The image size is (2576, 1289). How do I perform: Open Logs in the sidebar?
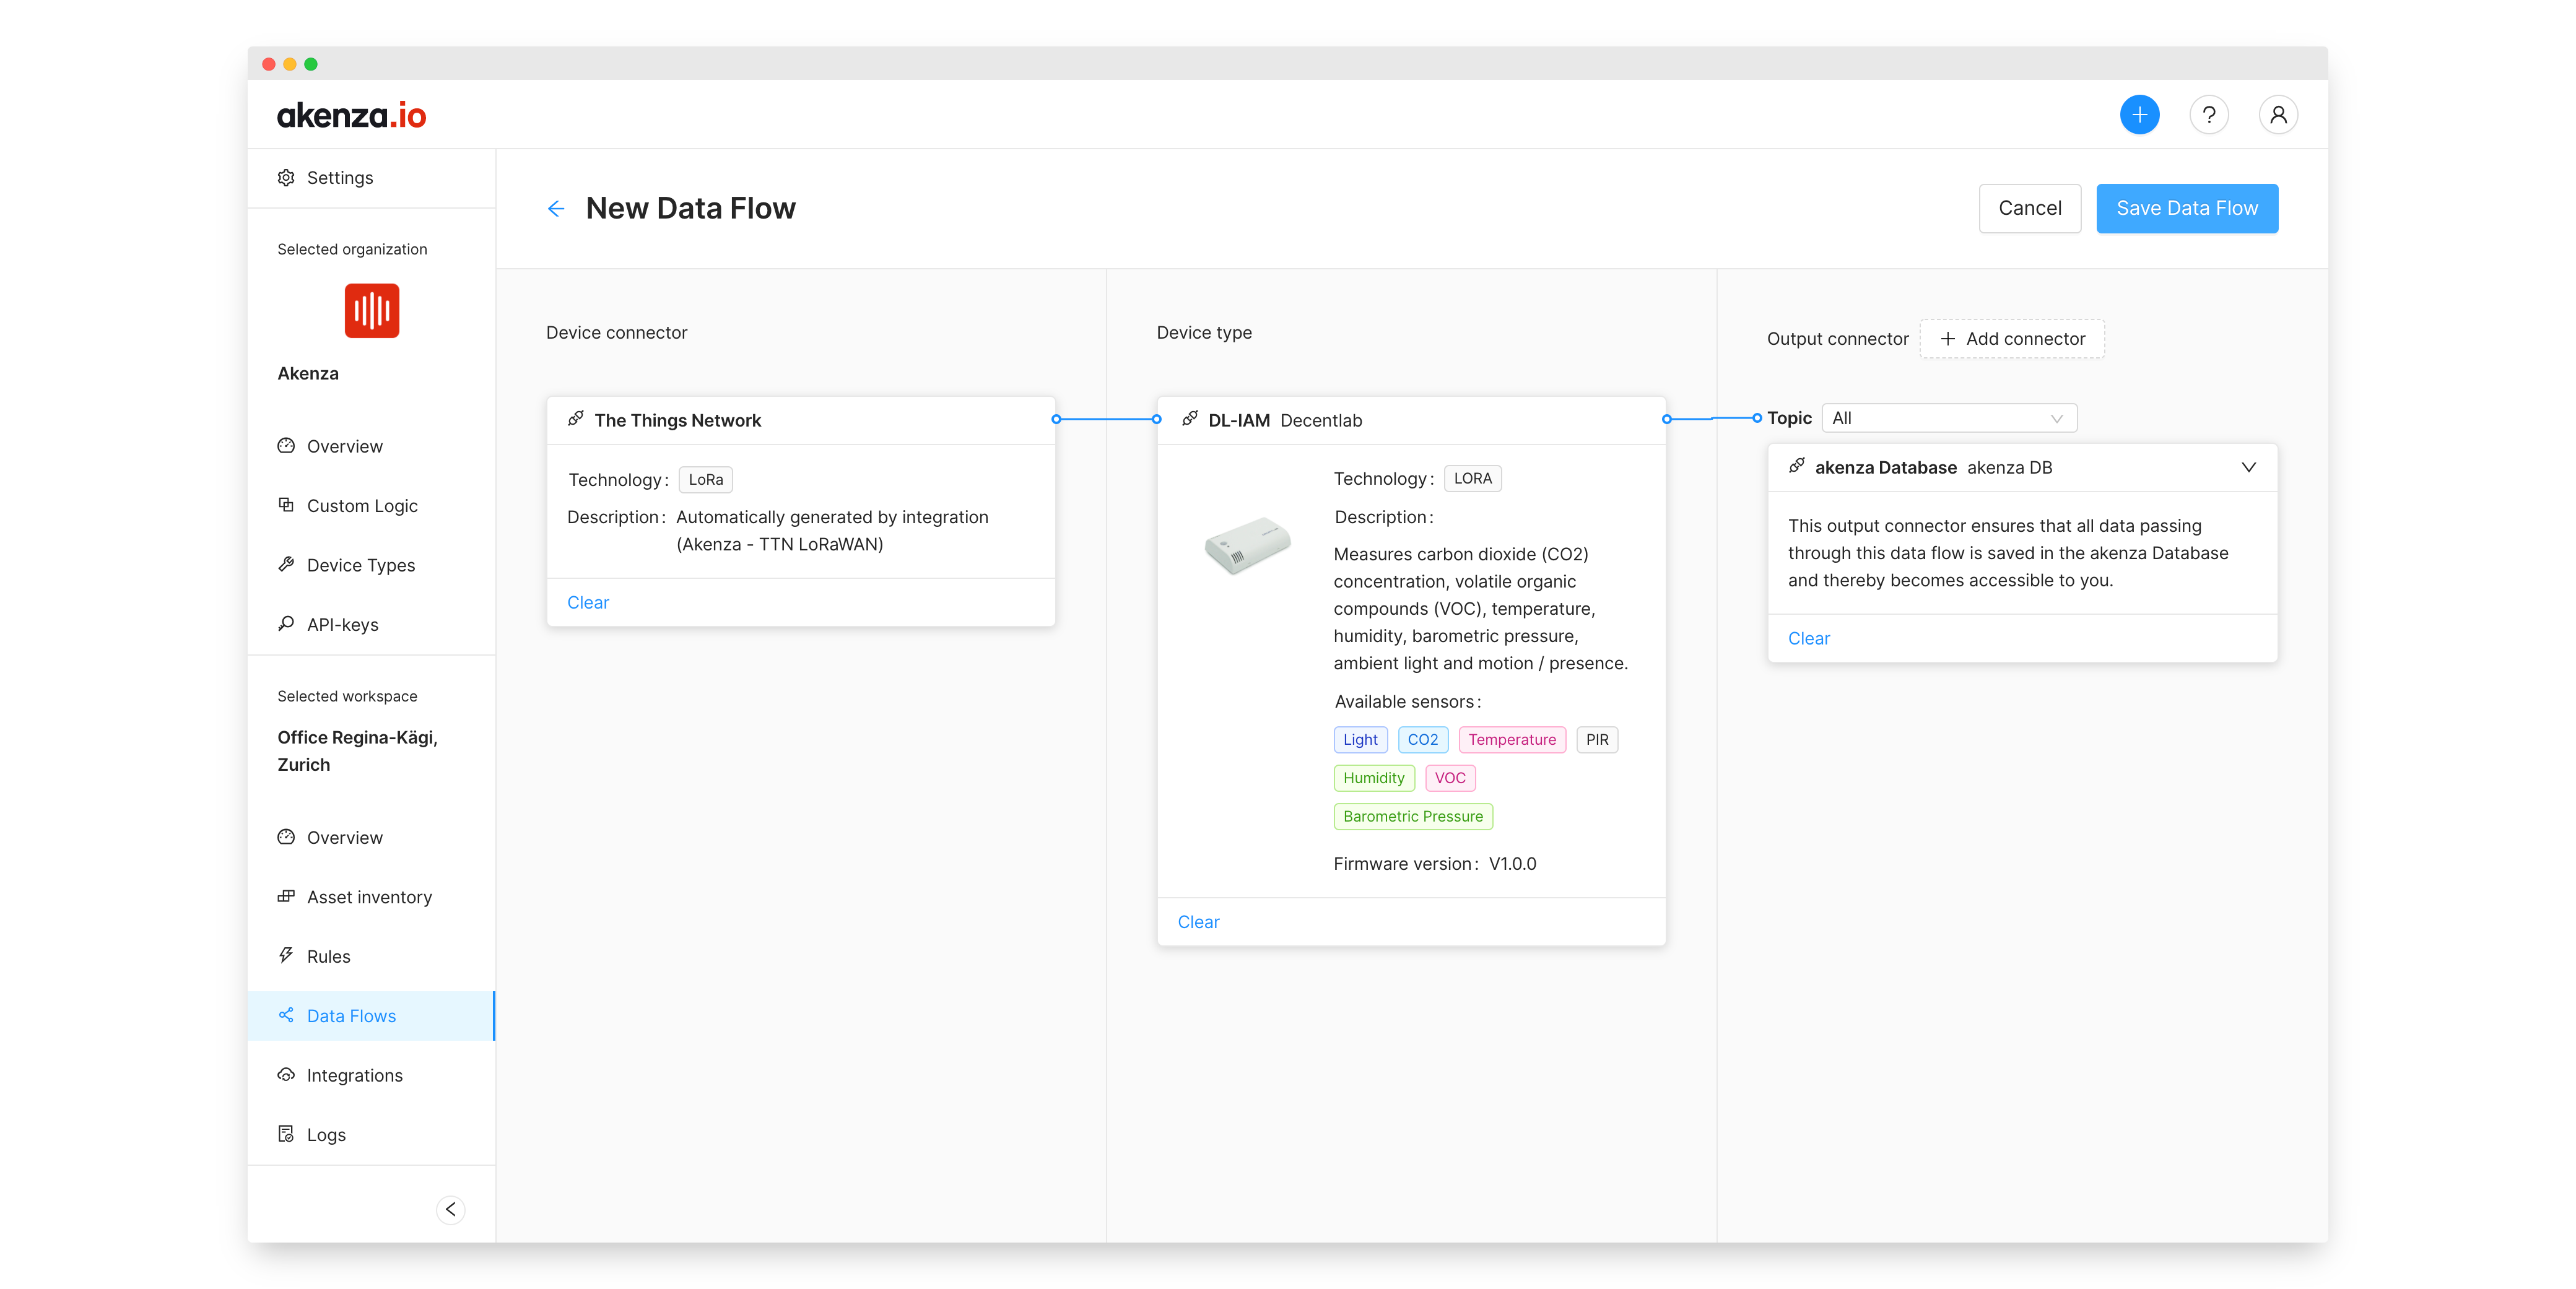pyautogui.click(x=371, y=1135)
